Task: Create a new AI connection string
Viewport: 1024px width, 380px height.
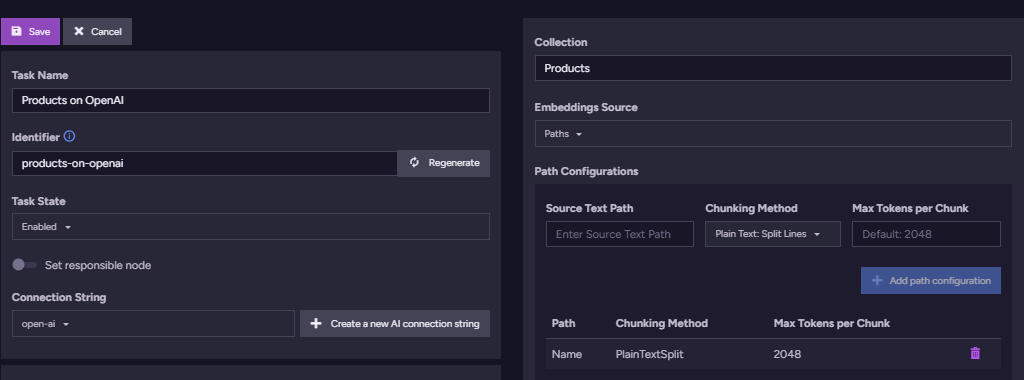Action: point(395,323)
